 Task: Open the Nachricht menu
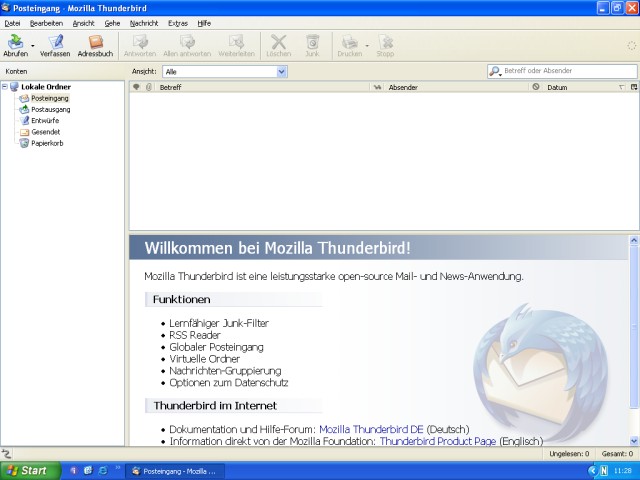click(144, 23)
